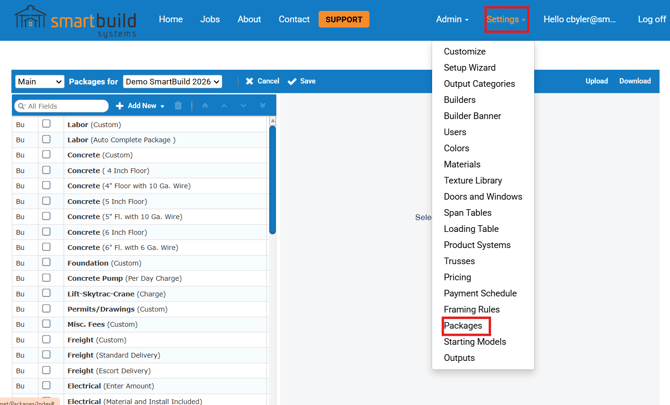Select Texture Library menu item

(x=473, y=180)
